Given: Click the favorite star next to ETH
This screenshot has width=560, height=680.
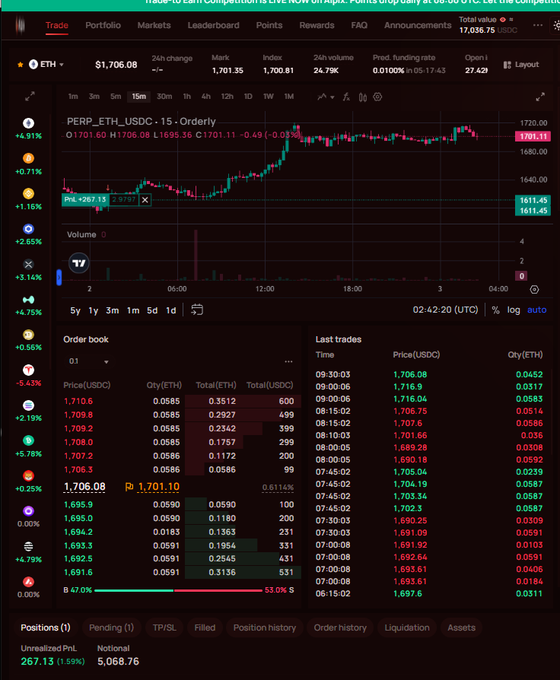Looking at the screenshot, I should point(20,65).
